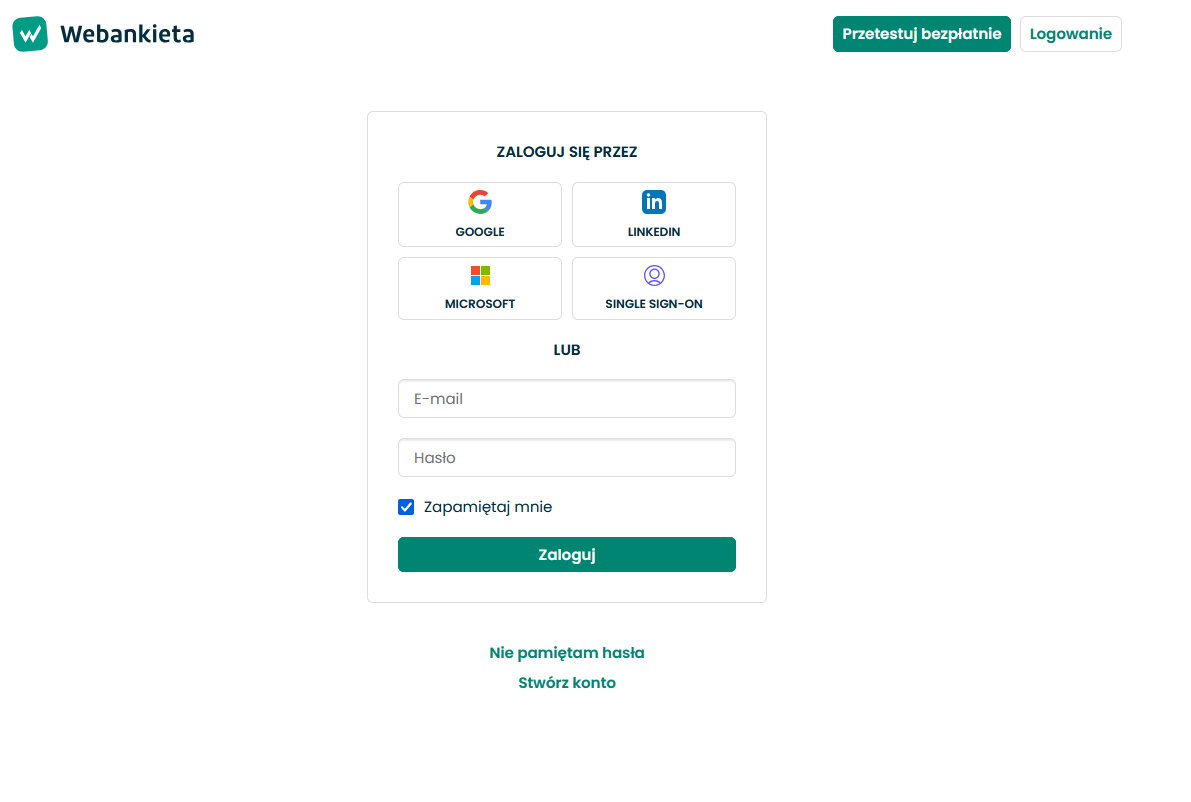The height and width of the screenshot is (802, 1191).
Task: Focus the Hasło password field
Action: point(567,458)
